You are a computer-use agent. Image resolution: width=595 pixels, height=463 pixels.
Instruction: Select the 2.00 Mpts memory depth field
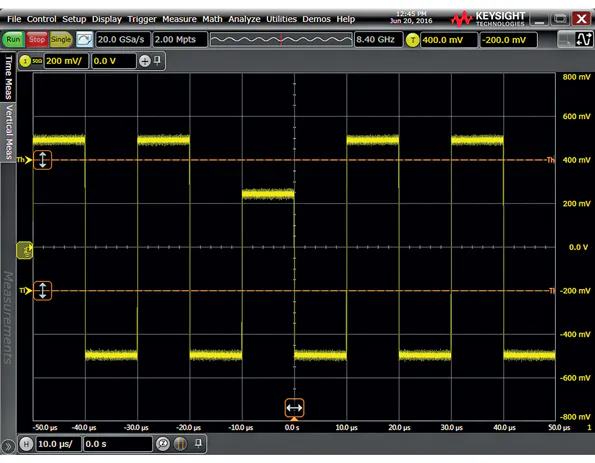tap(180, 39)
